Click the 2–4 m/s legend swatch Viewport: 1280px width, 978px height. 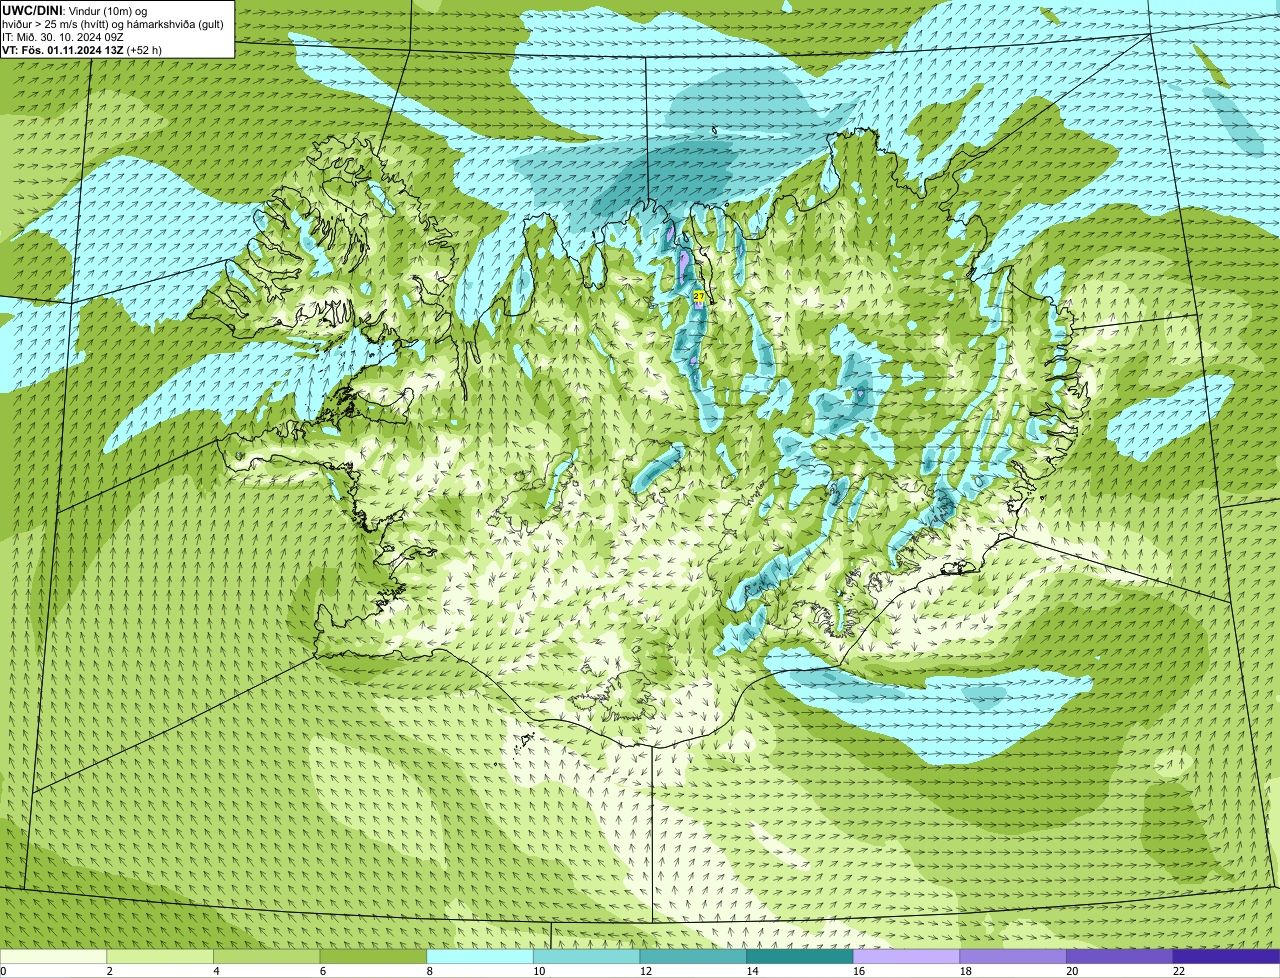pos(160,956)
